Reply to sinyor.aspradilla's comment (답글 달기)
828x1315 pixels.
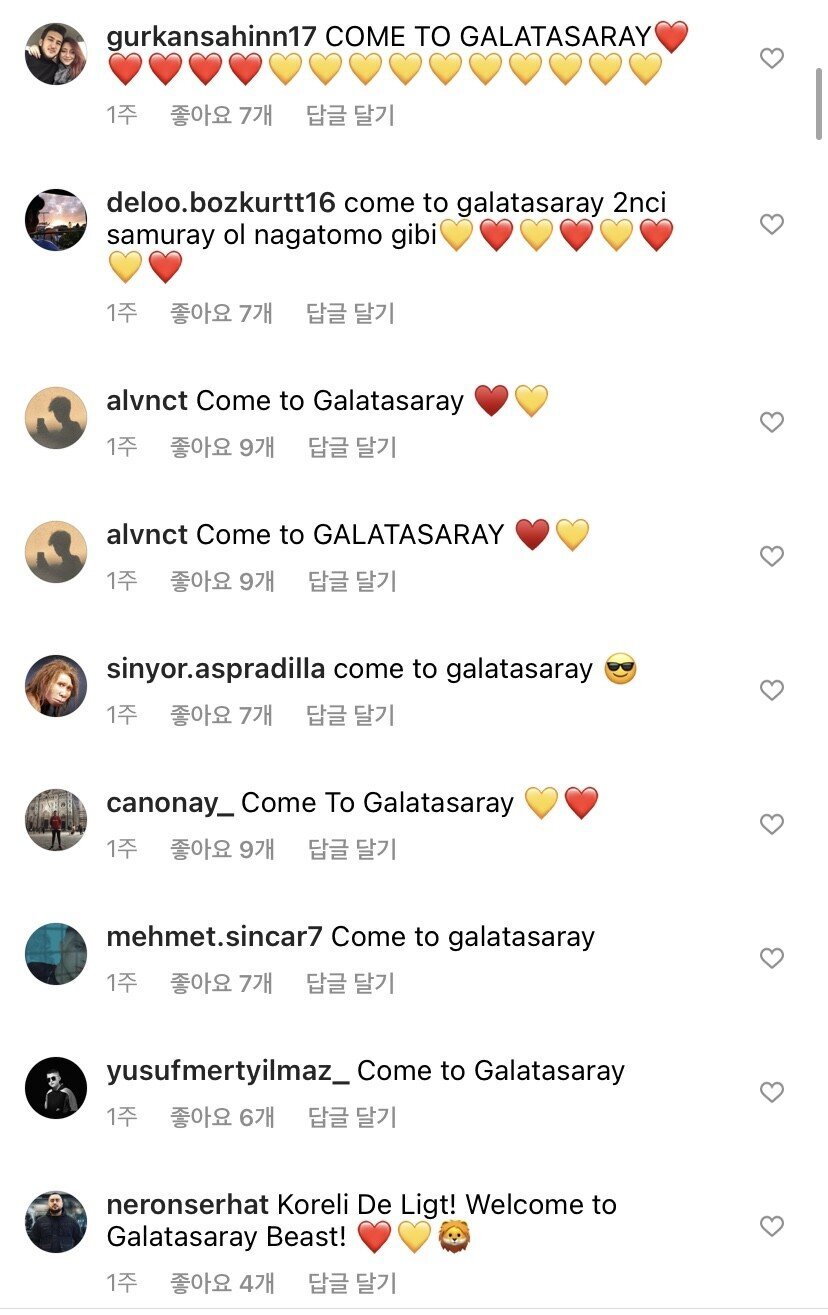351,715
